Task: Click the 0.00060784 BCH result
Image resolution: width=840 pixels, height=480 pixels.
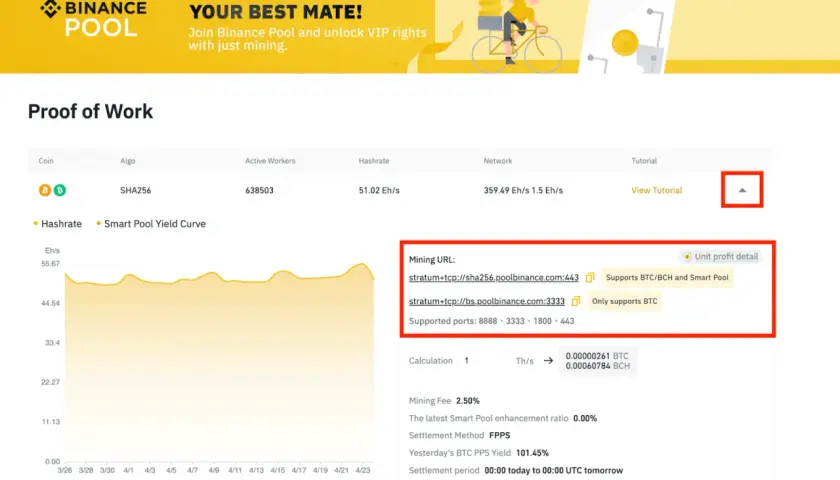Action: pos(597,366)
